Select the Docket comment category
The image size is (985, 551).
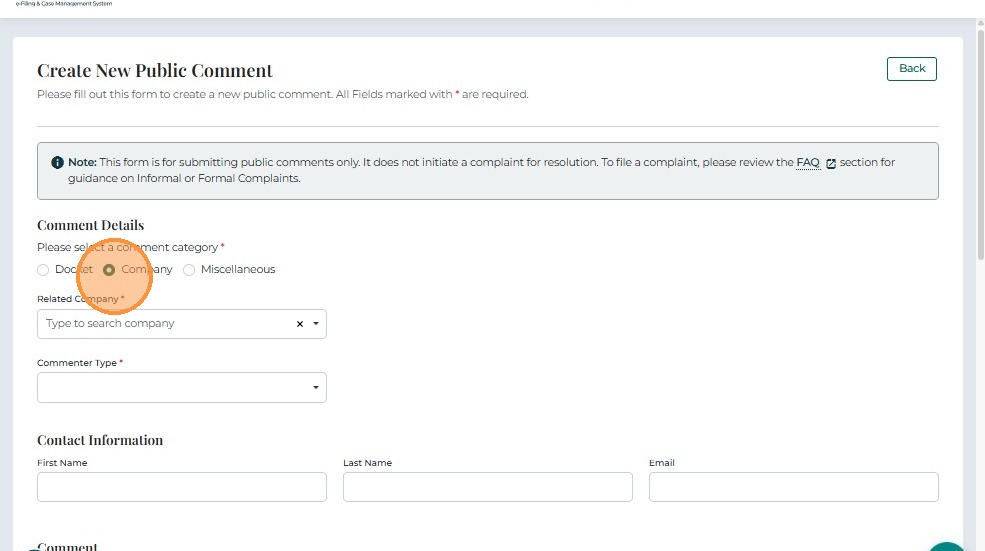click(43, 270)
